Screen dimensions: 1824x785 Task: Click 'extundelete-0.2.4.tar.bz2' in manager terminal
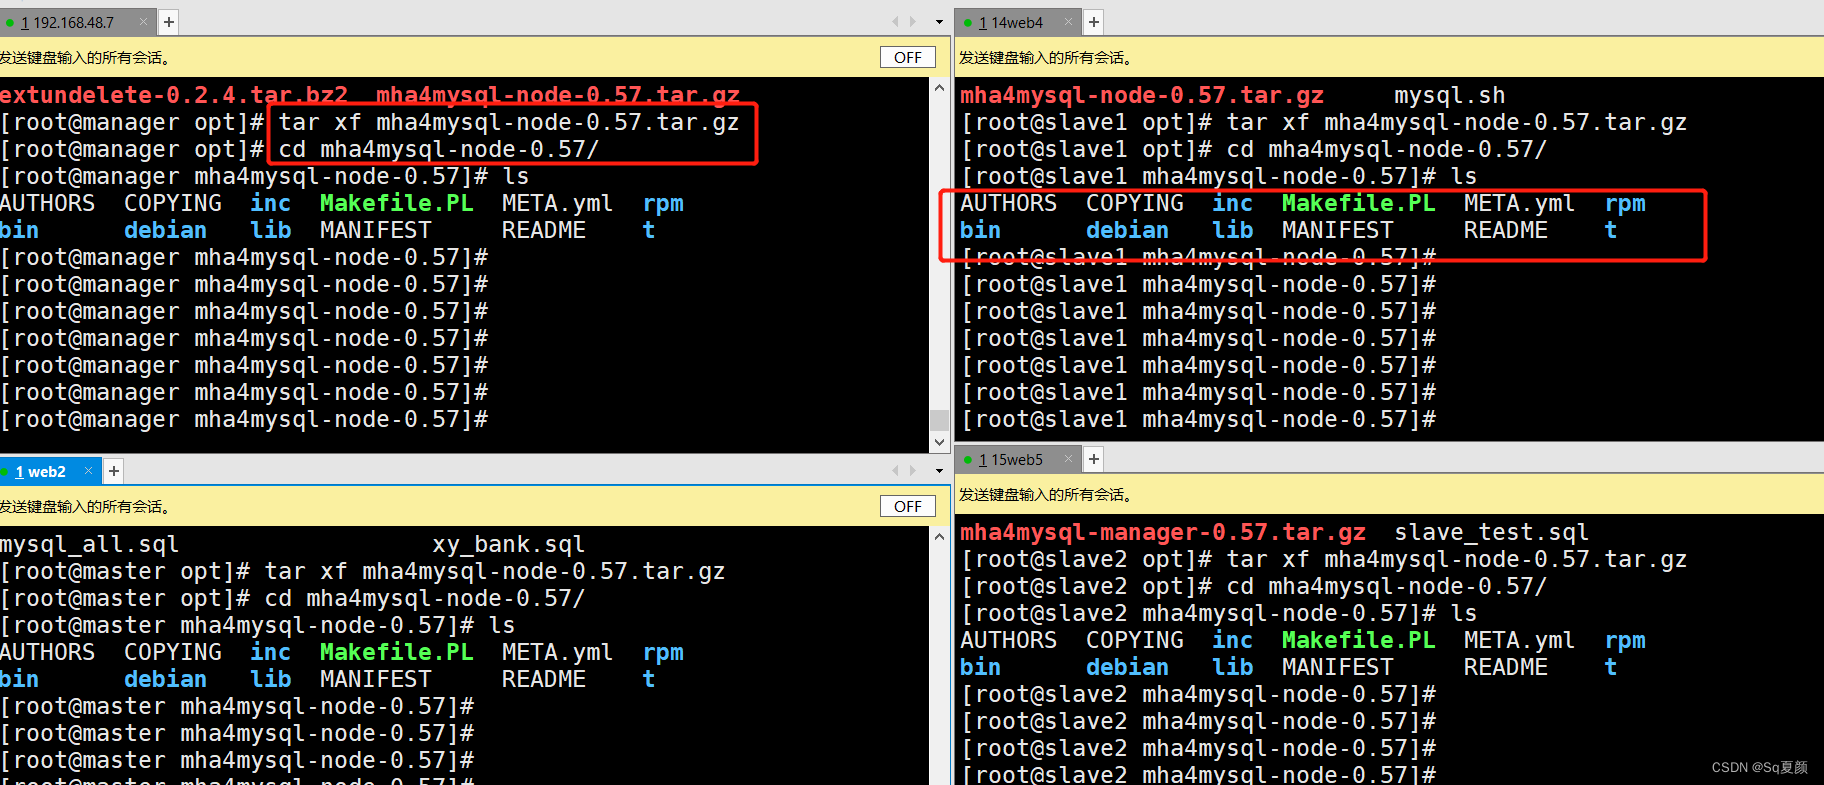174,95
